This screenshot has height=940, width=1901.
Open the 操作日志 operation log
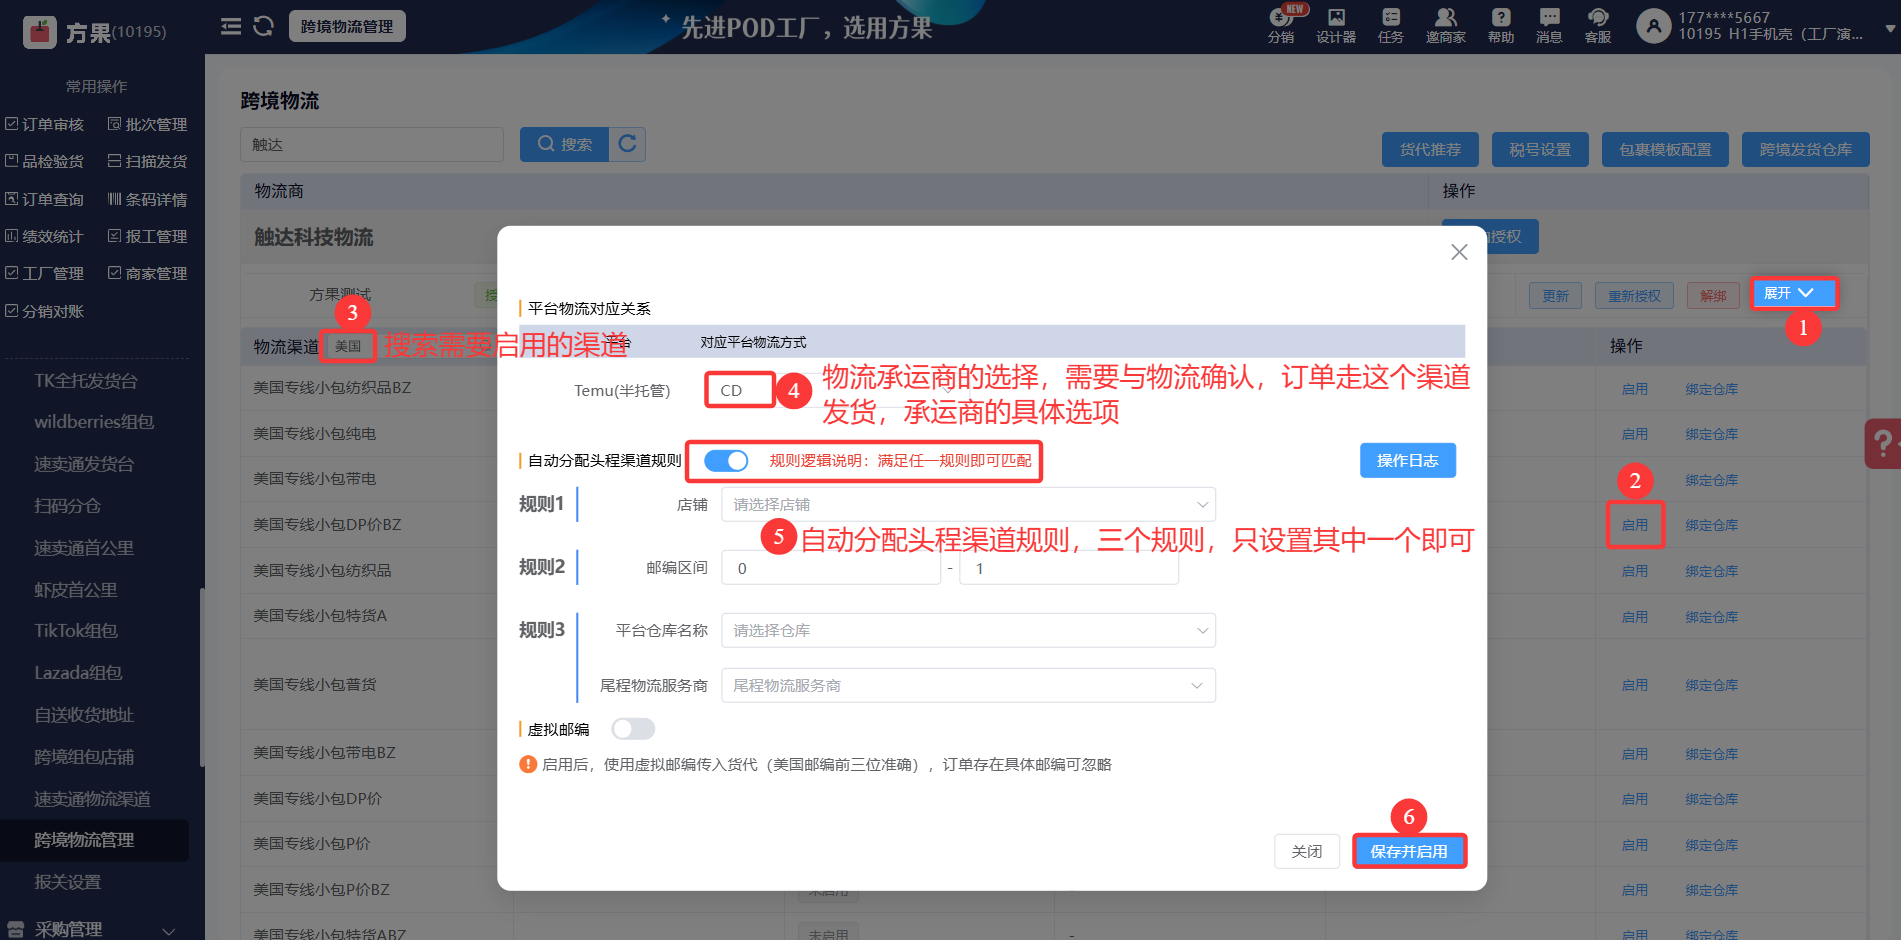click(x=1407, y=460)
